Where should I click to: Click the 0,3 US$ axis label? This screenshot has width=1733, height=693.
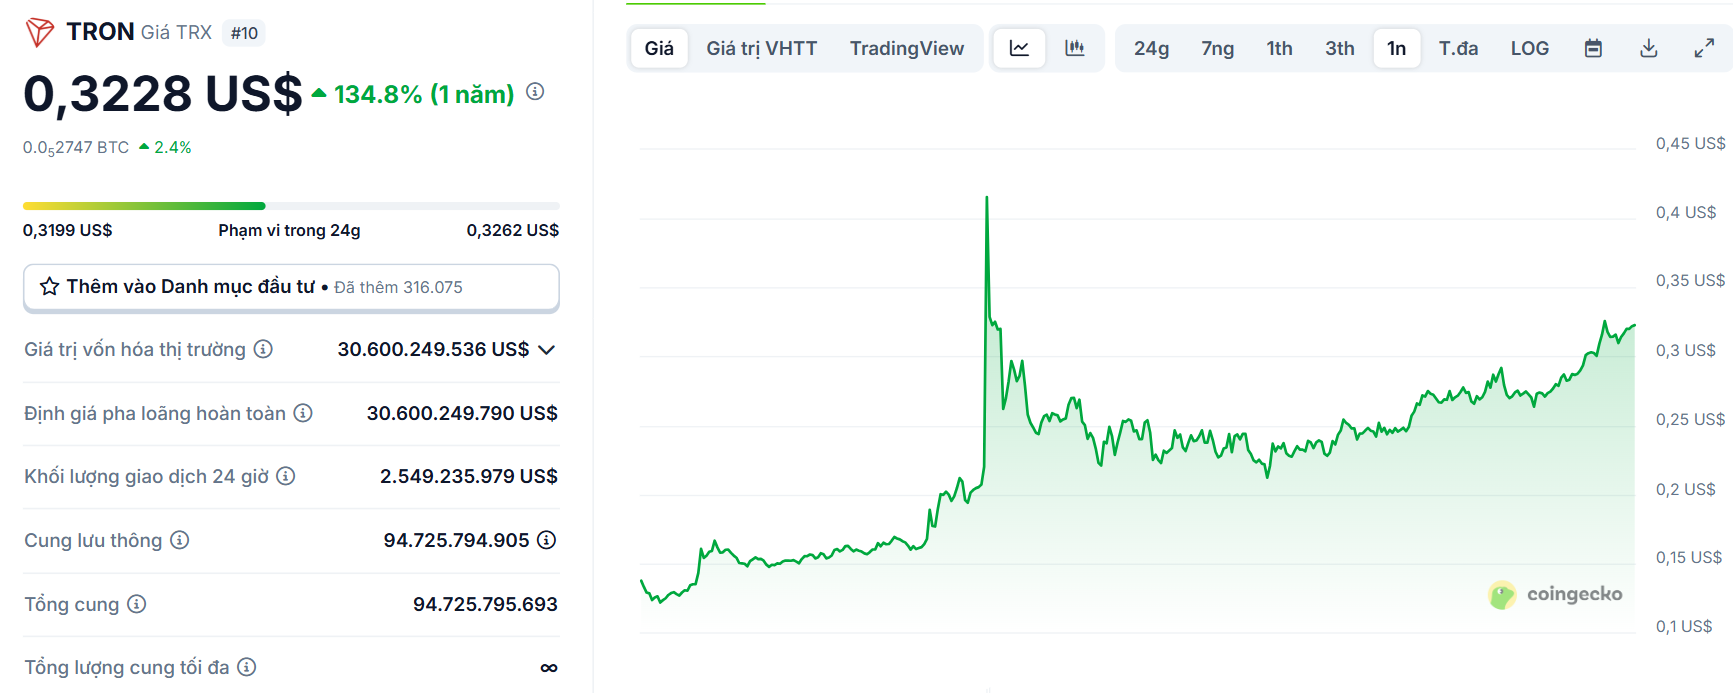tap(1686, 350)
